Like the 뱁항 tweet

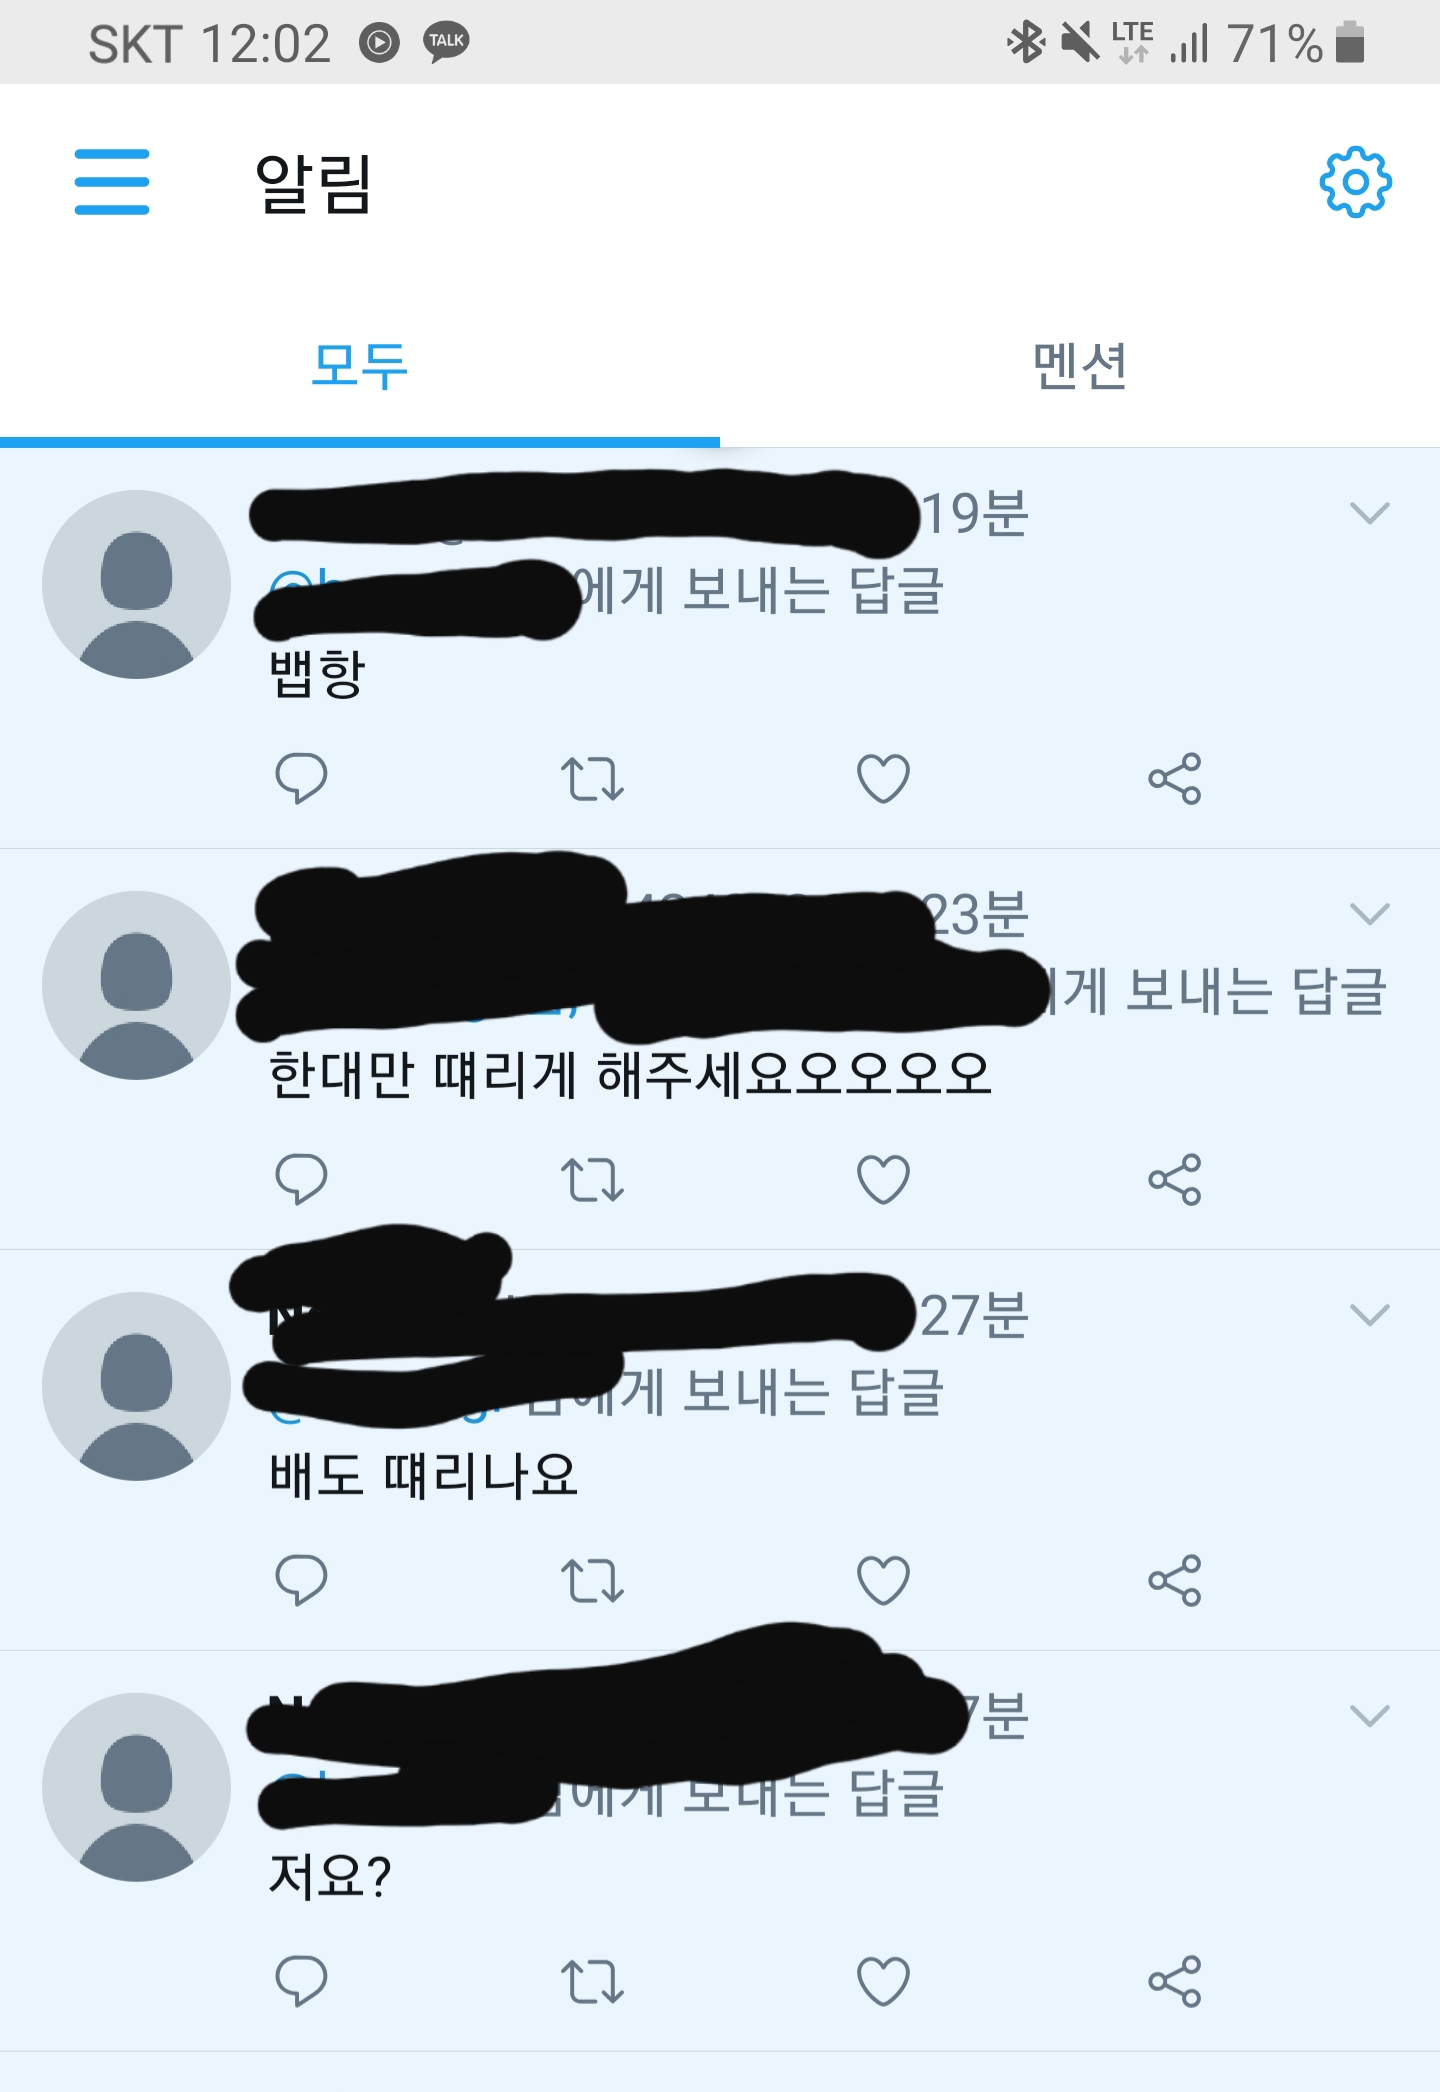[883, 778]
